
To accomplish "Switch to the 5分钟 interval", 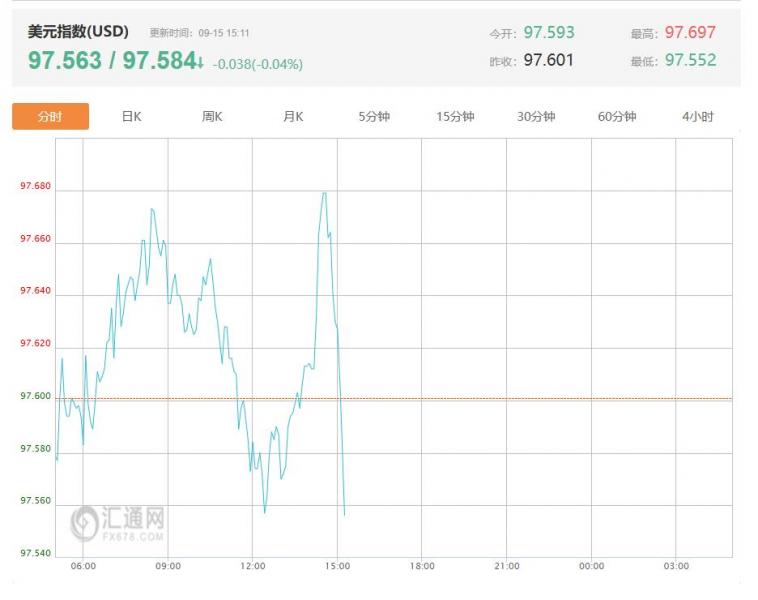I will (x=374, y=117).
